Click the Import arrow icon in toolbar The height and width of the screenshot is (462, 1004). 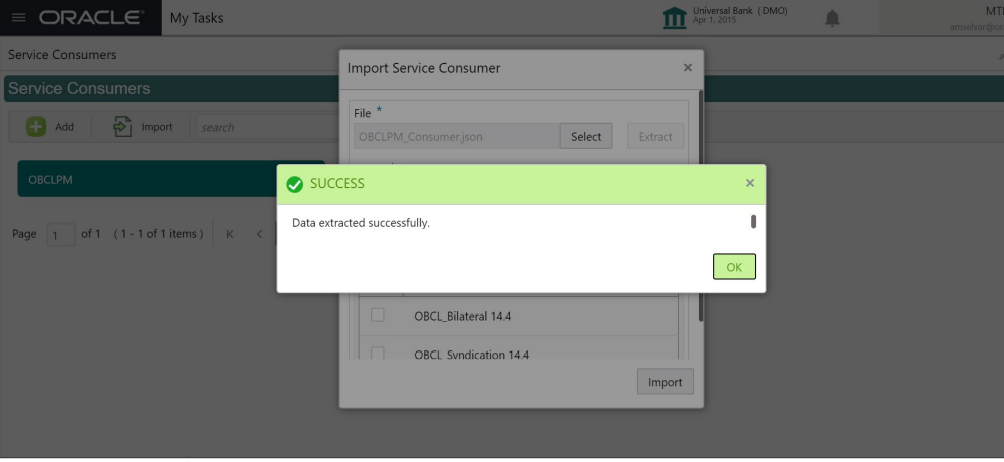[x=122, y=127]
